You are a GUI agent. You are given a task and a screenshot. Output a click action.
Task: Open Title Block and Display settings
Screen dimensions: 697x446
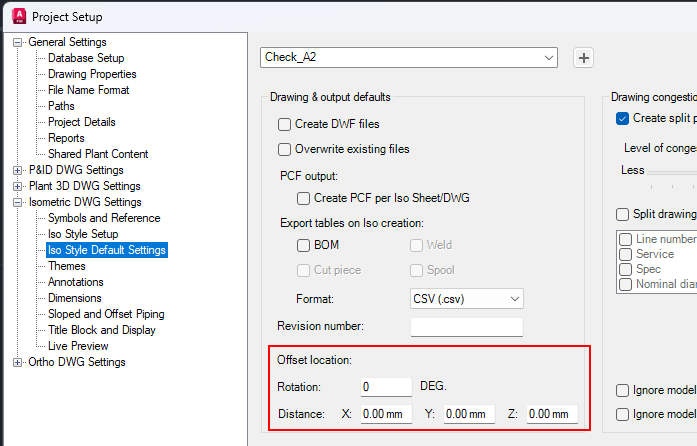[102, 330]
